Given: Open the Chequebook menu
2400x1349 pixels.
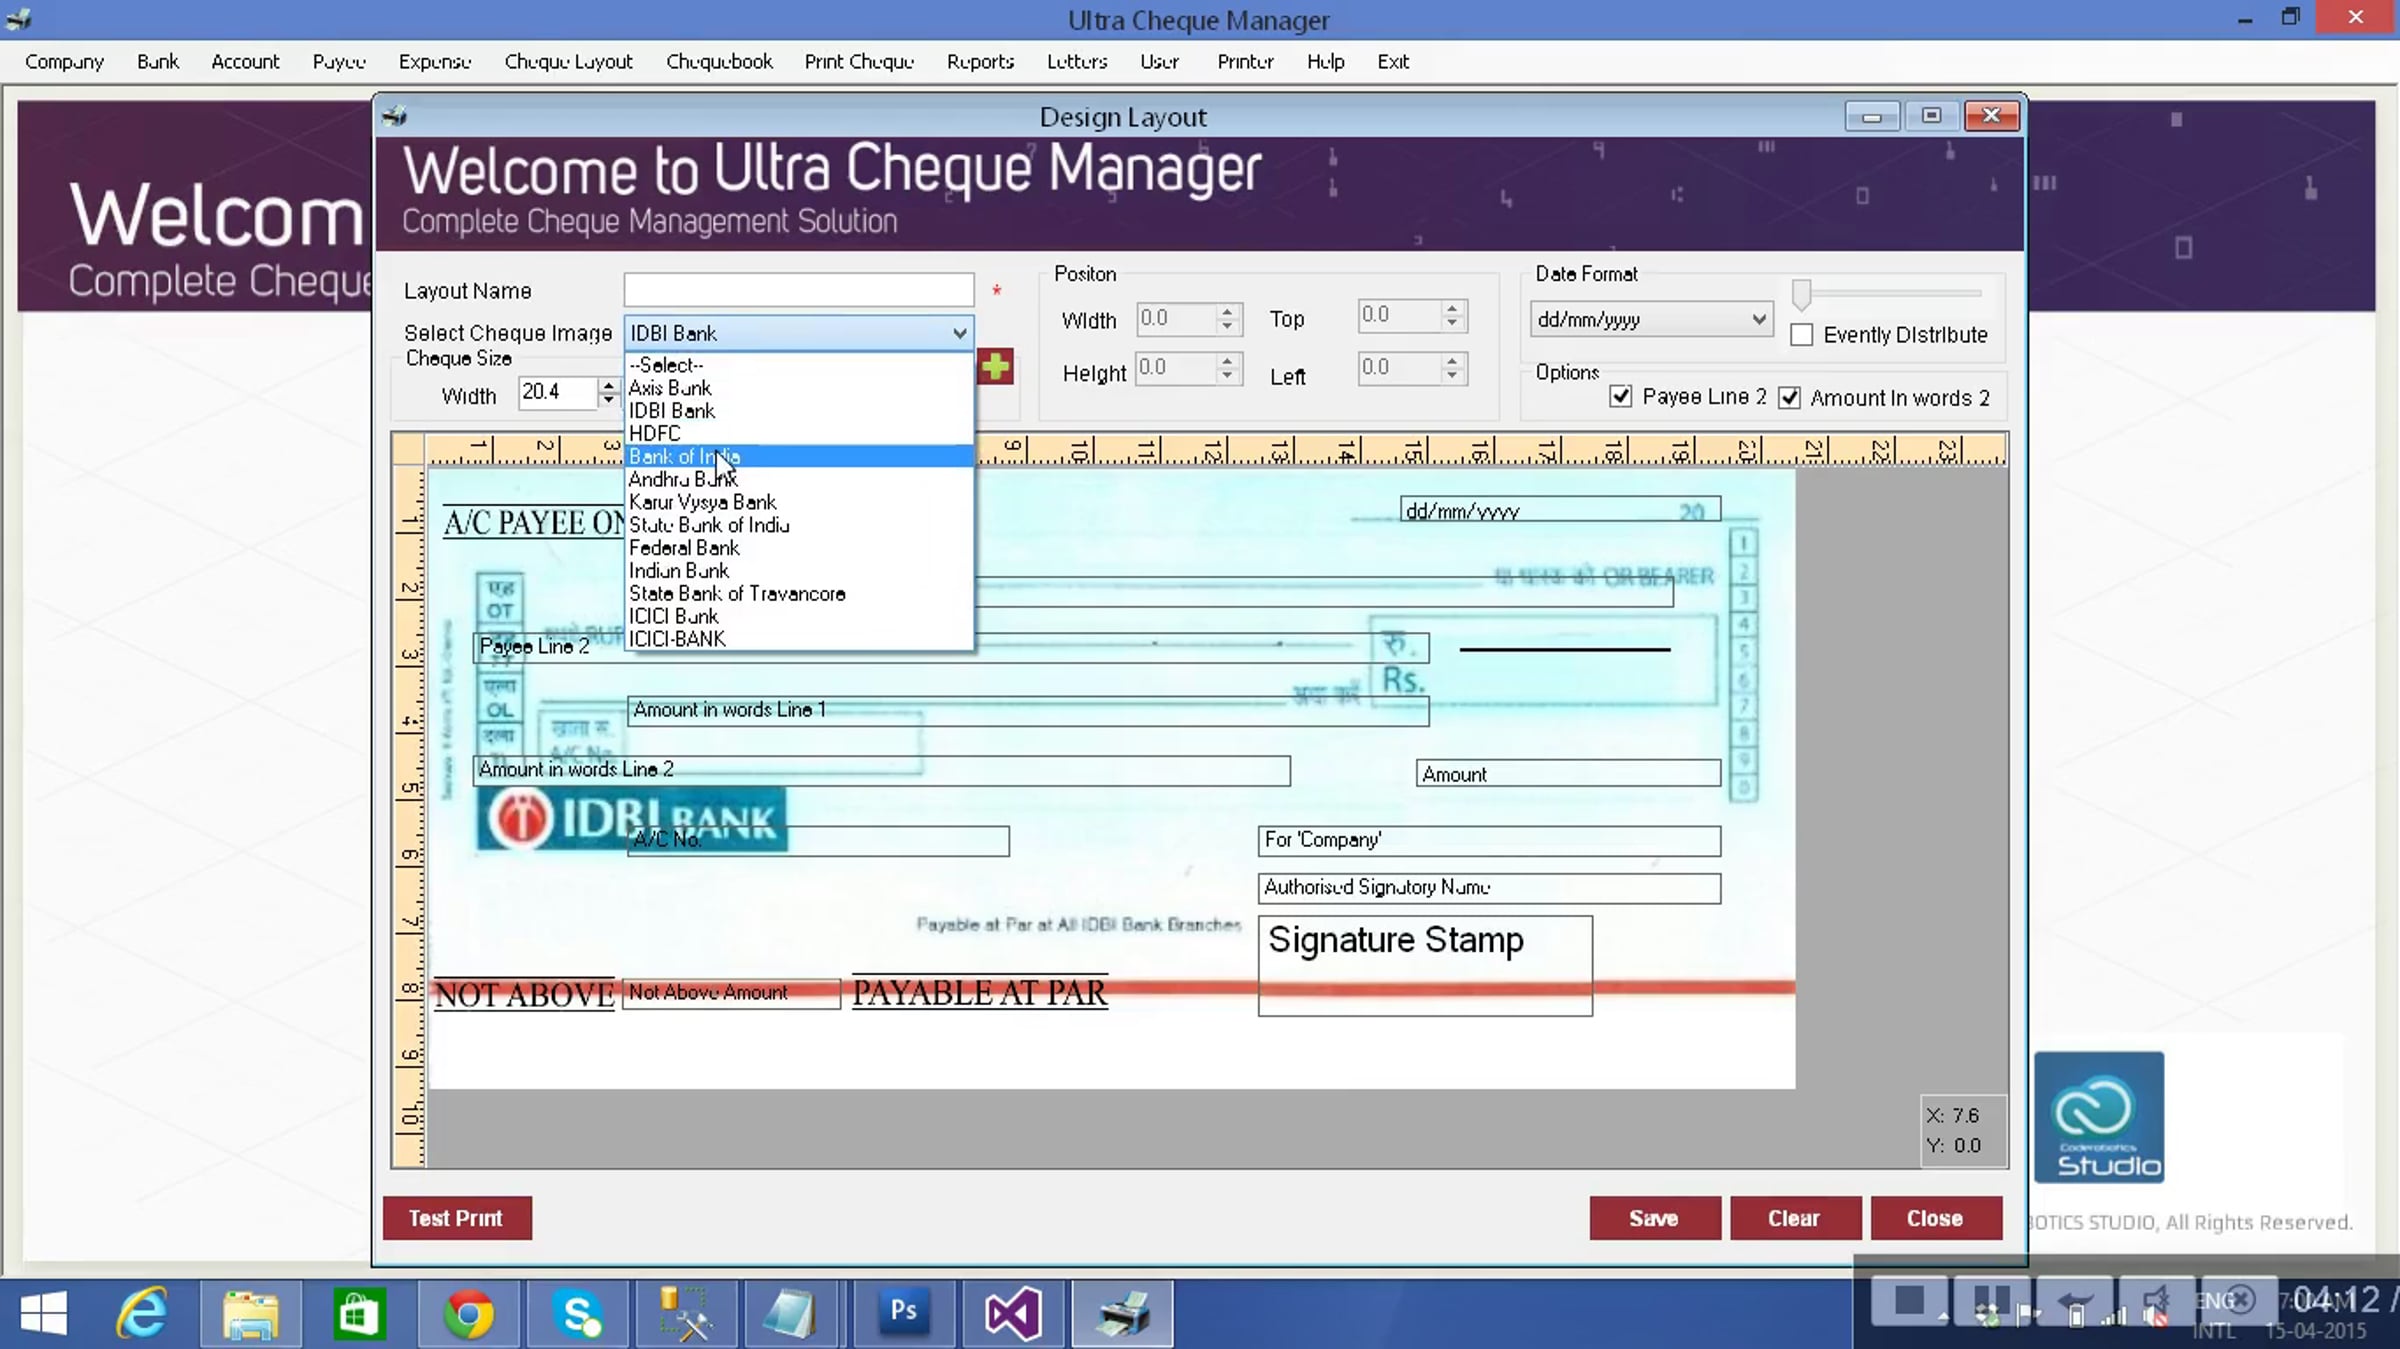Looking at the screenshot, I should pos(719,62).
